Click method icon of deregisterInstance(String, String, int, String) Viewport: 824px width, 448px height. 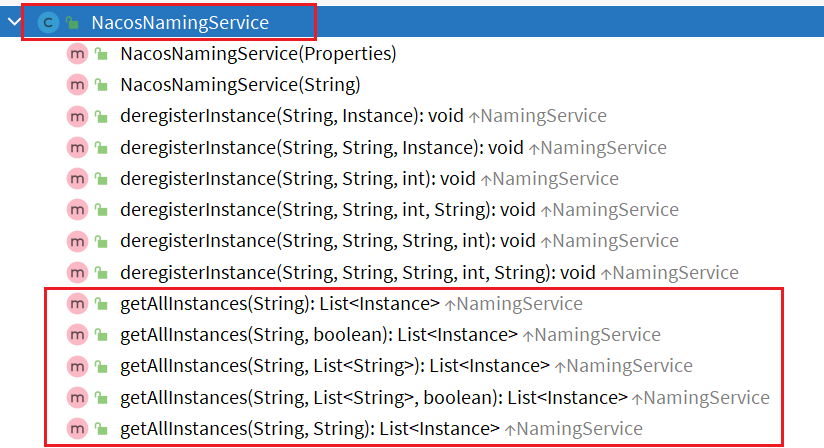(78, 210)
